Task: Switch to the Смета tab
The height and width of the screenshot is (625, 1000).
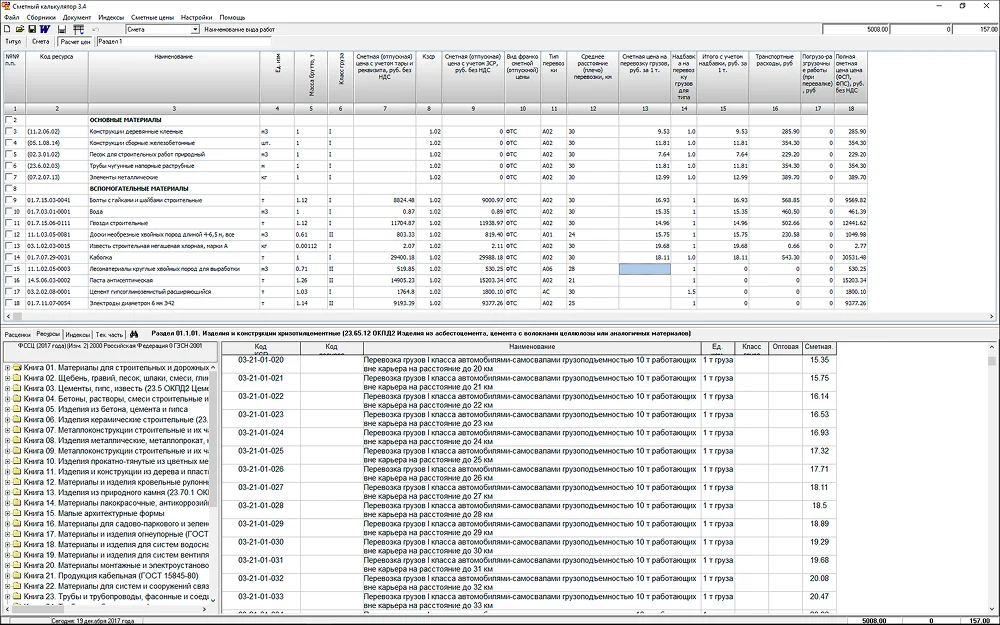Action: pos(40,41)
